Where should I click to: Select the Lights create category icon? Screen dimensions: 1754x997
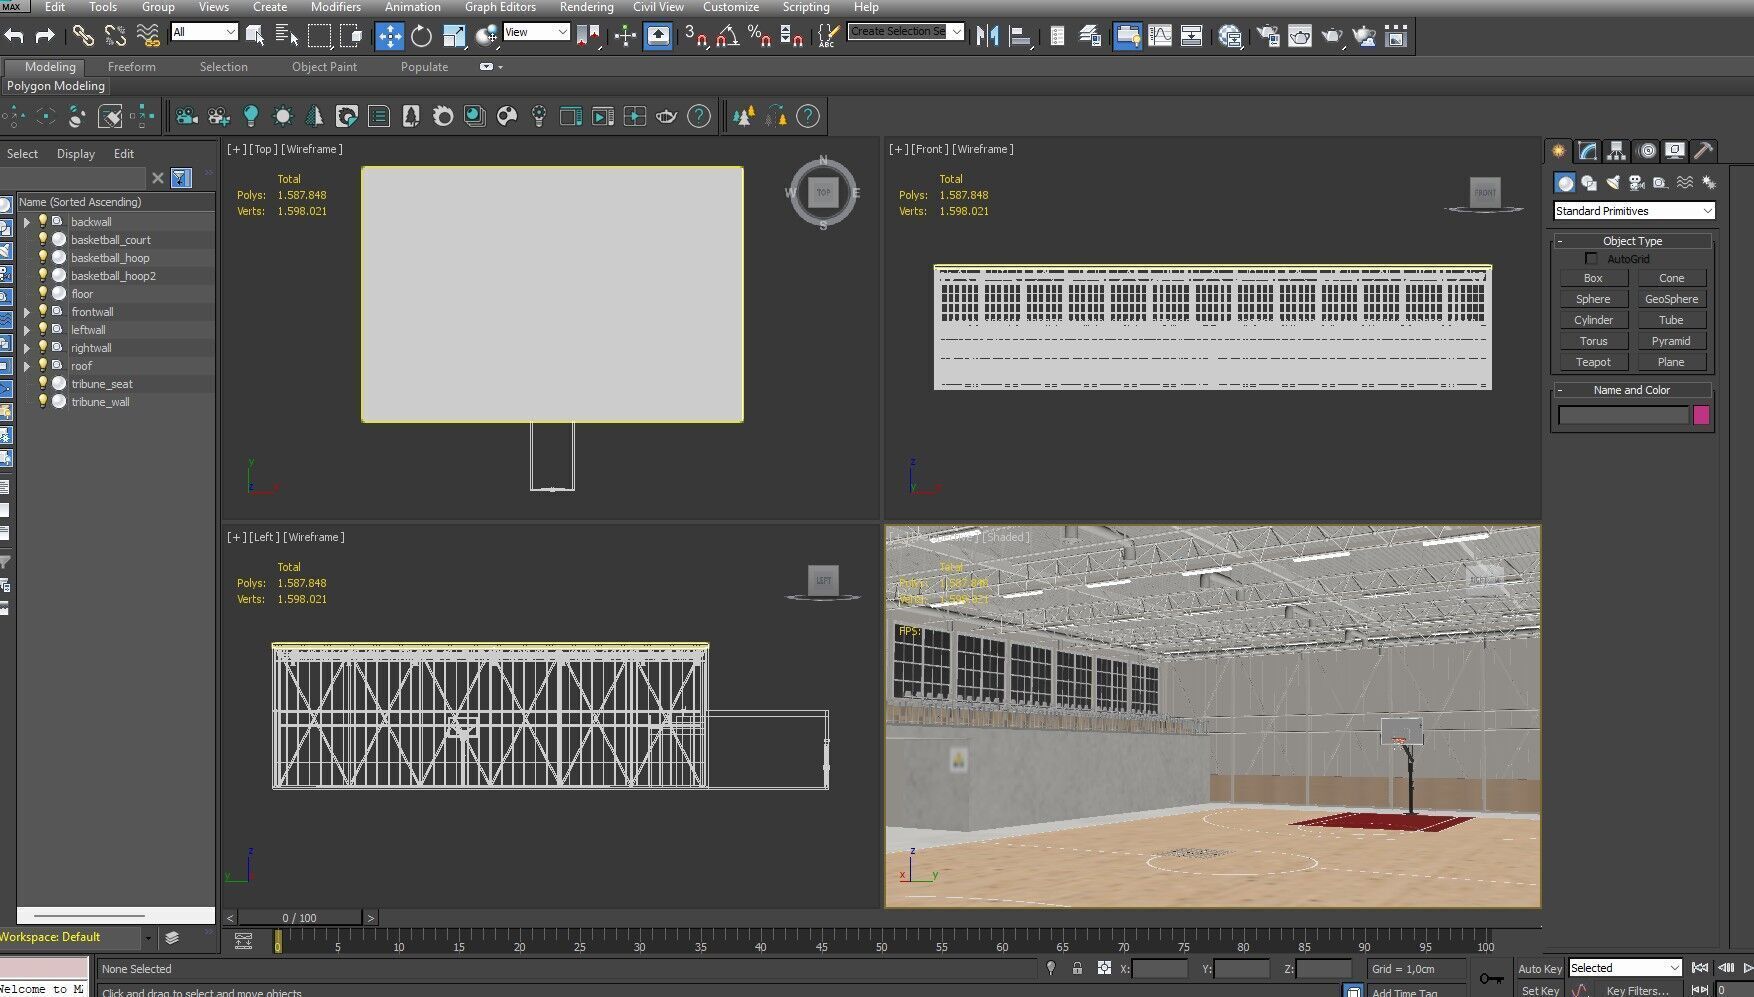1613,182
